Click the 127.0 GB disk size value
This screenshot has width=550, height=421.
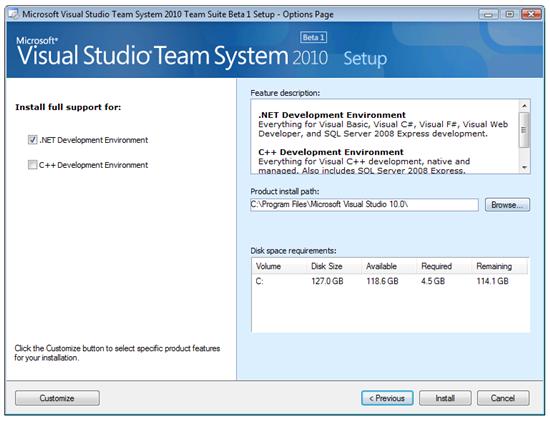[x=327, y=281]
